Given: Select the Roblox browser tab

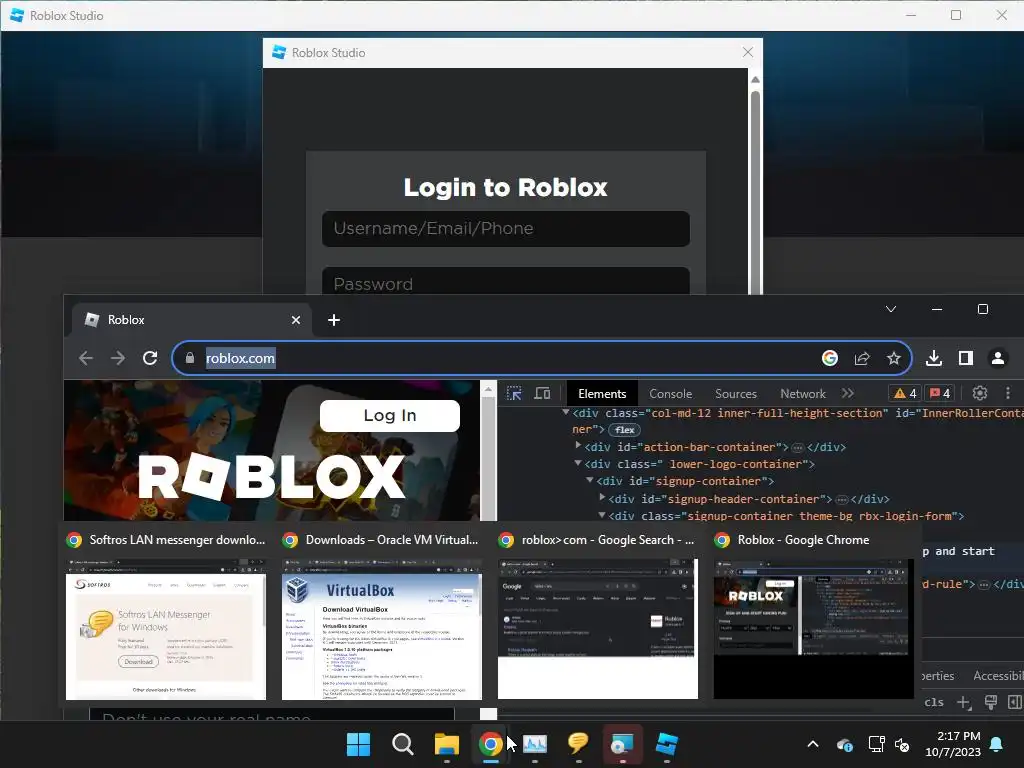Looking at the screenshot, I should click(189, 320).
